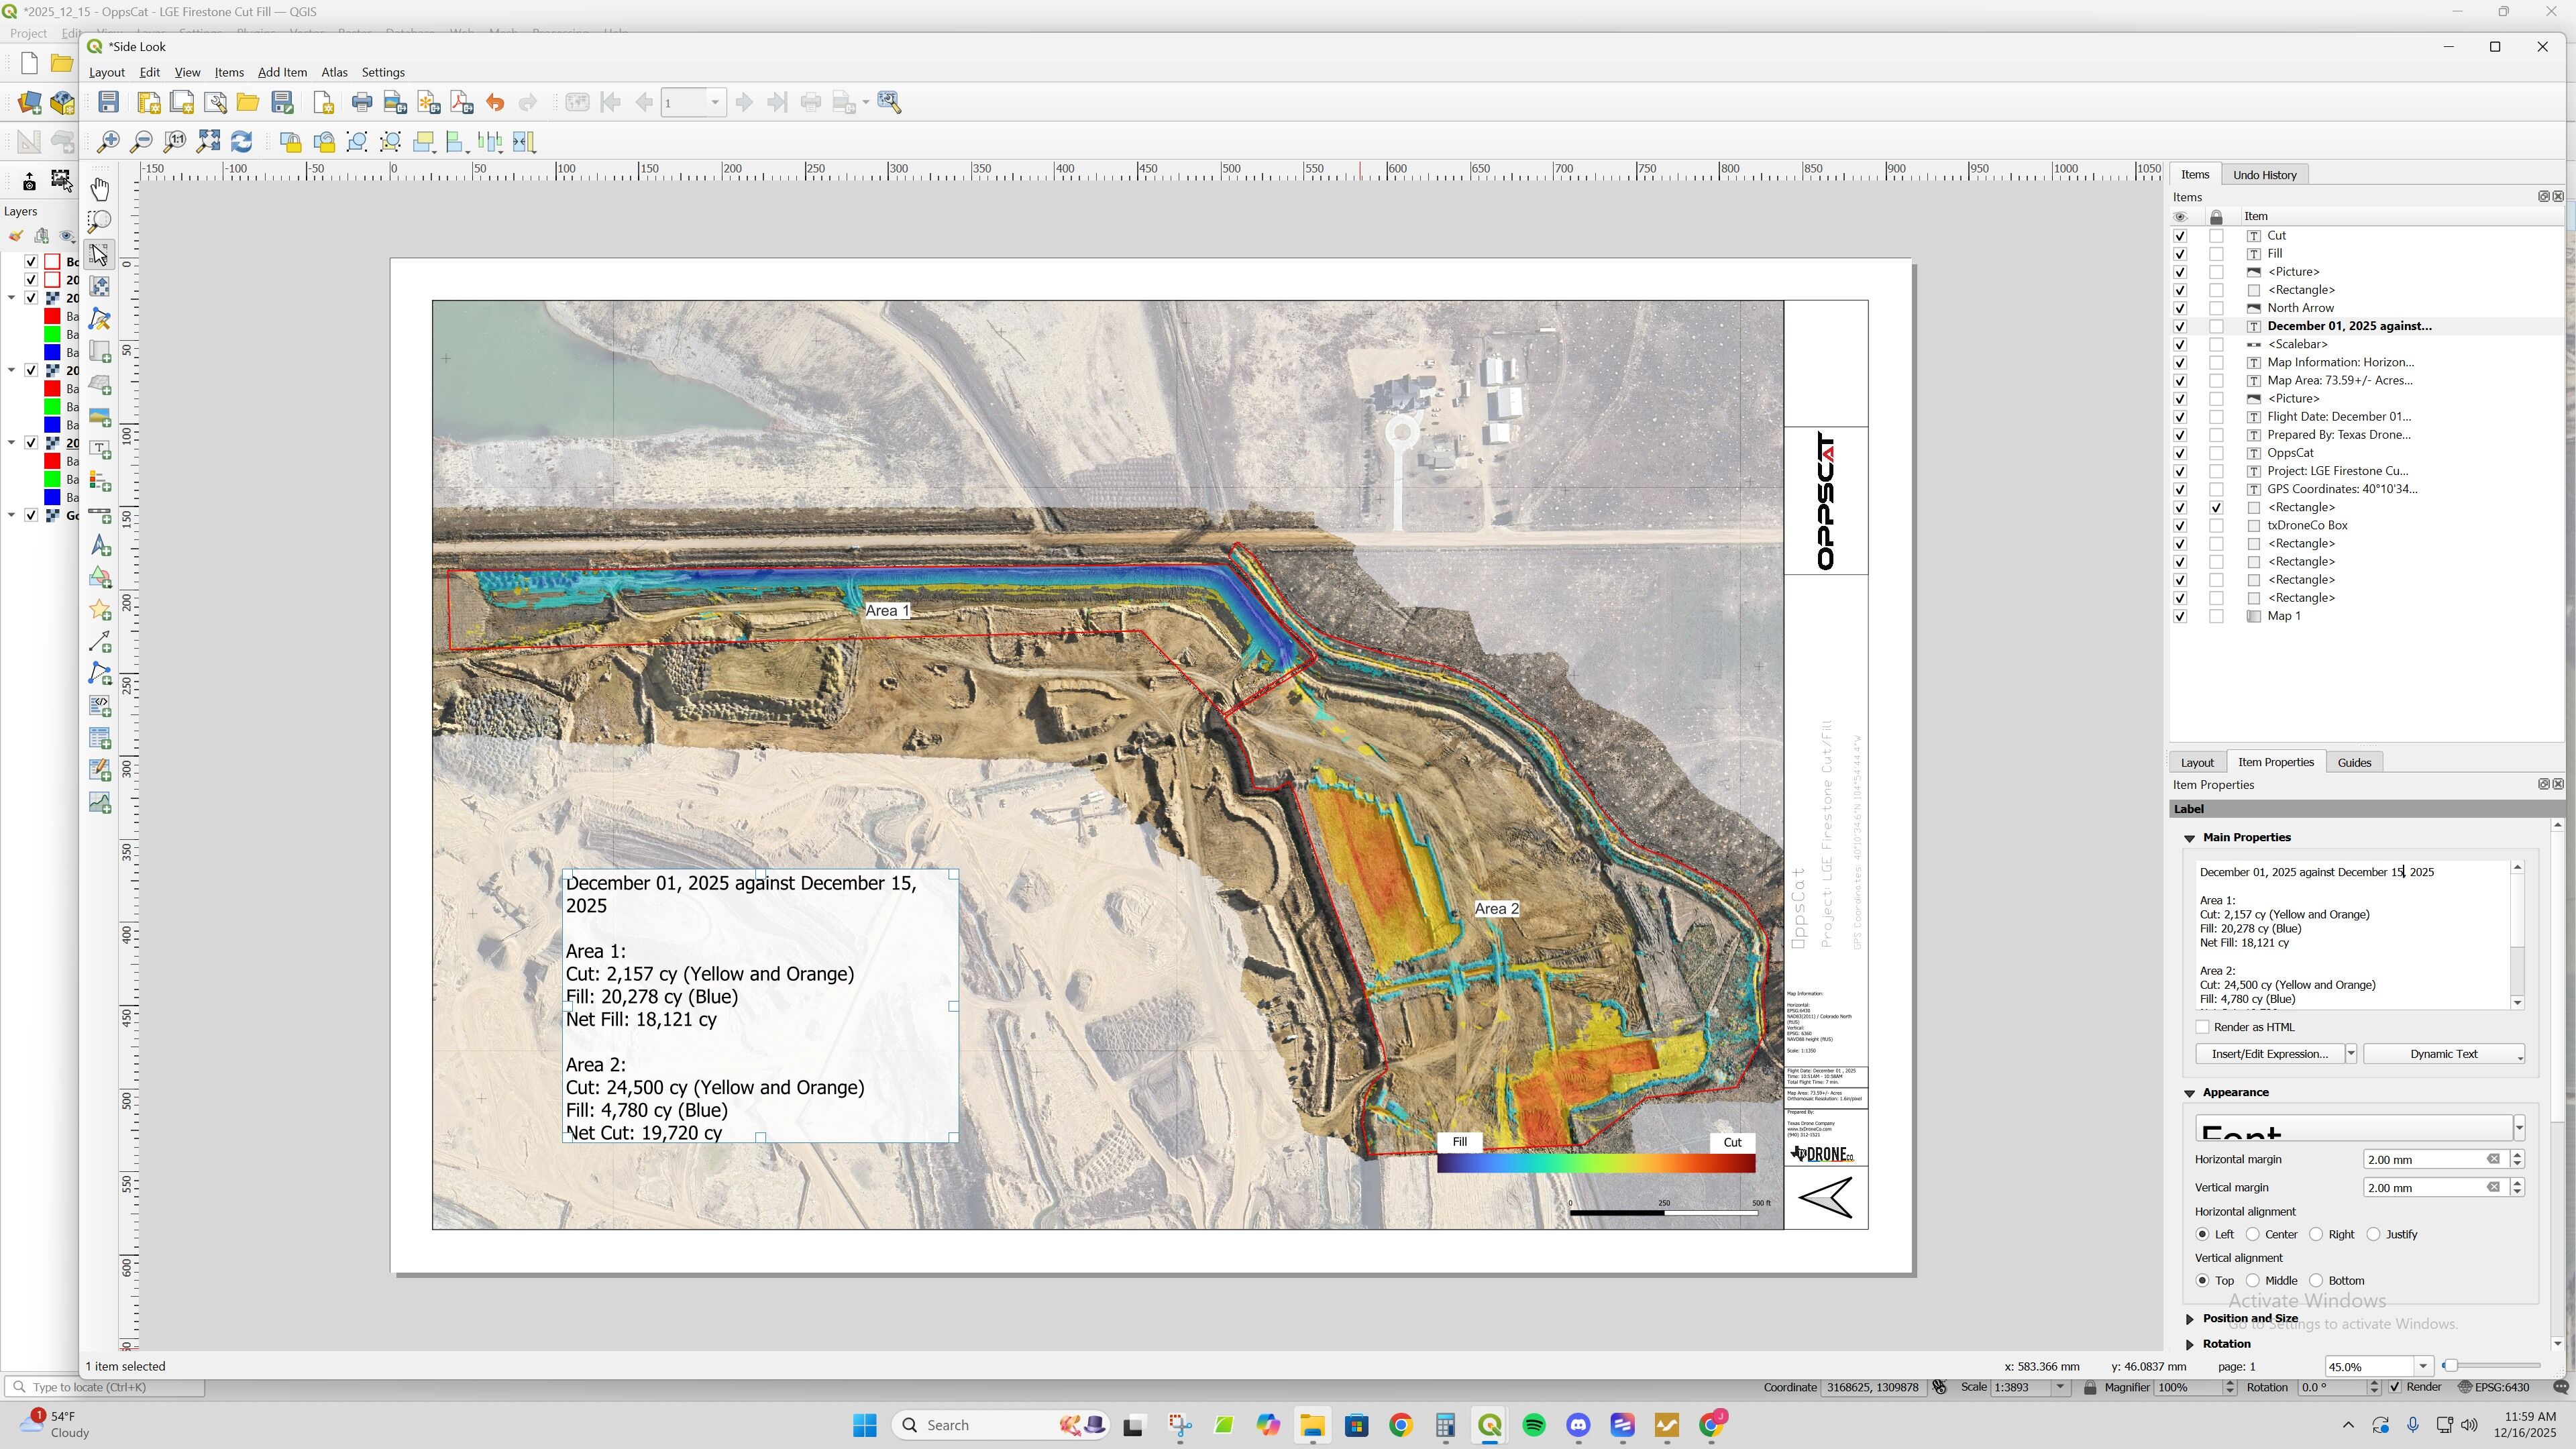
Task: Toggle visibility of North Arrow item
Action: pyautogui.click(x=2180, y=308)
